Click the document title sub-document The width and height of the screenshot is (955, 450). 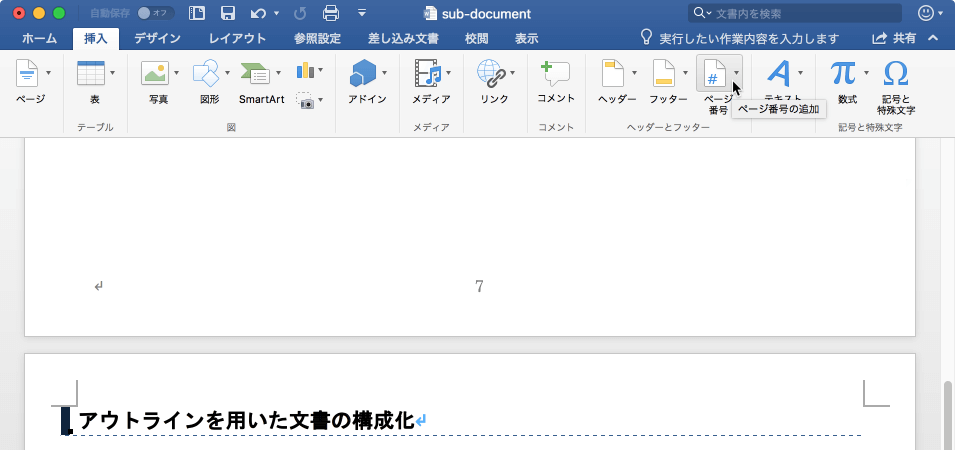click(x=486, y=13)
